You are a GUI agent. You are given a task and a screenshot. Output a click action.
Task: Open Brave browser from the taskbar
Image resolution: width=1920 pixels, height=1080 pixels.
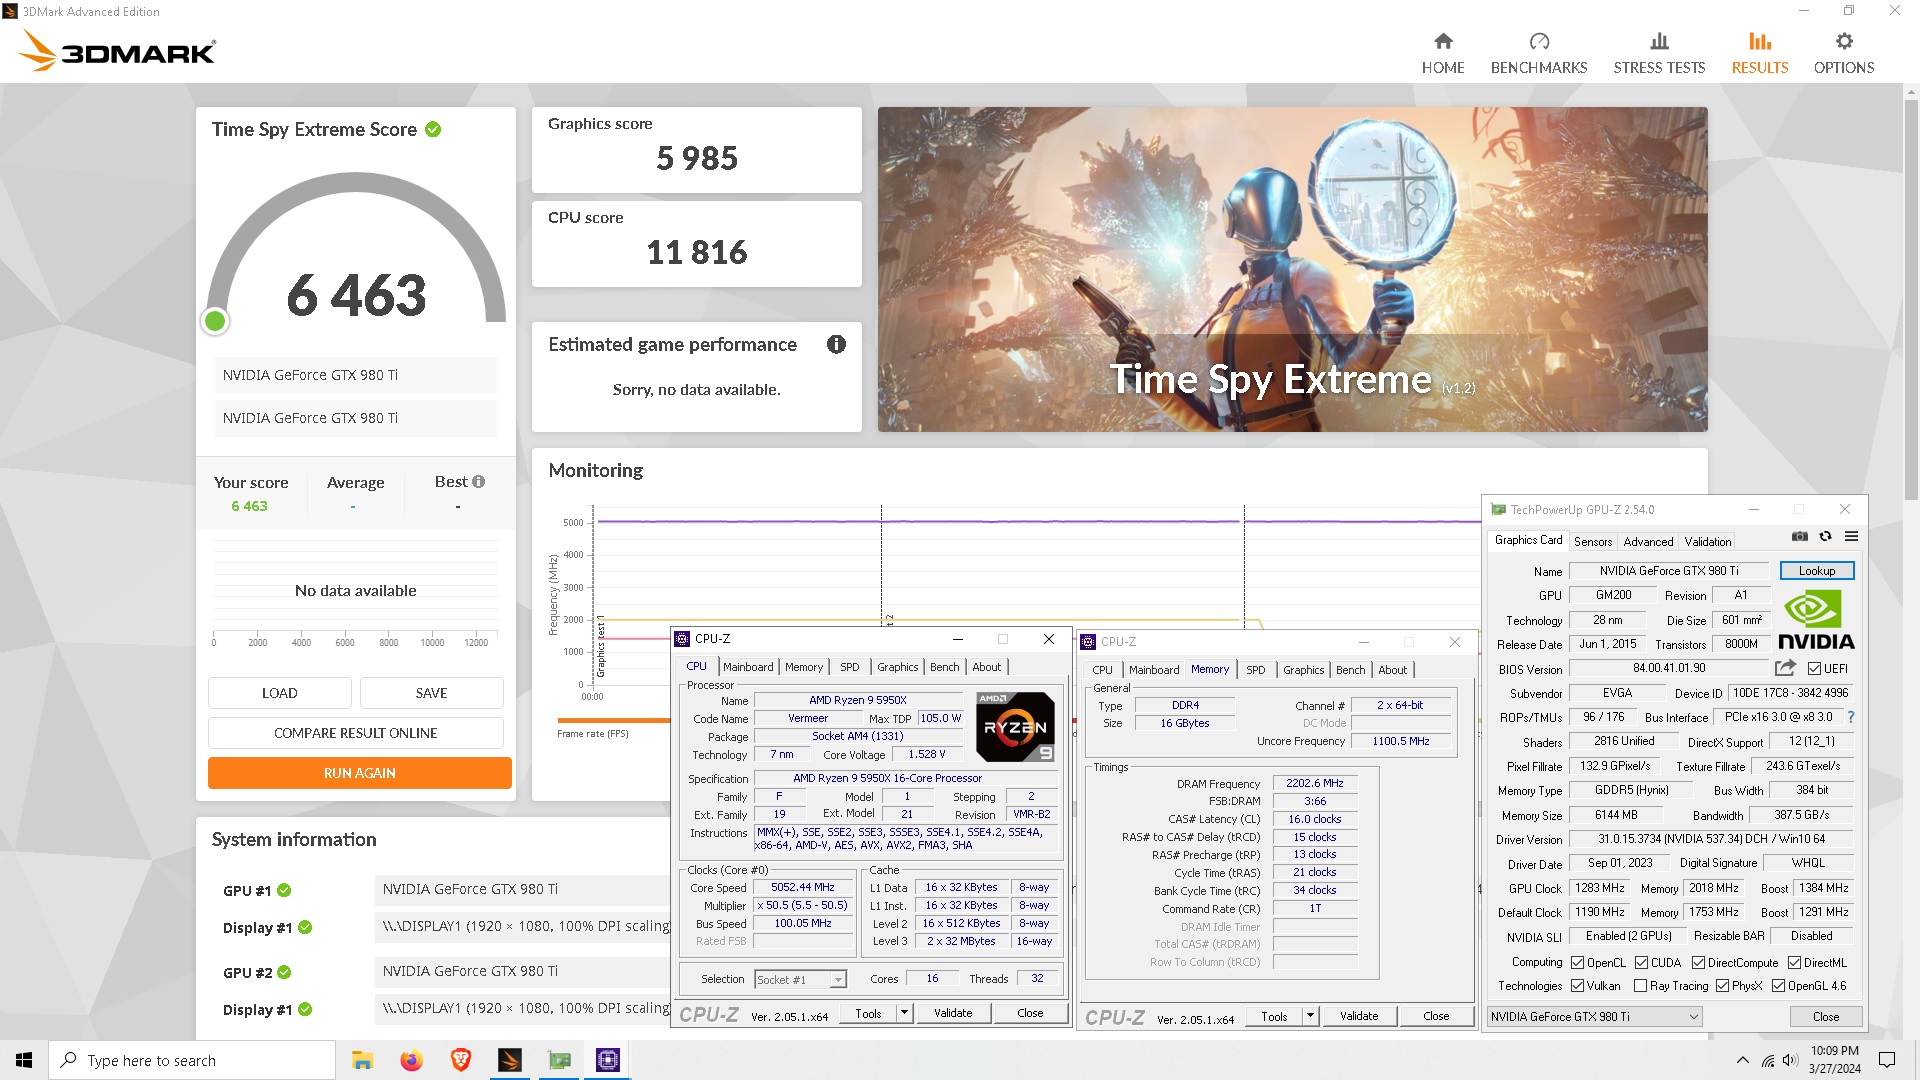460,1060
